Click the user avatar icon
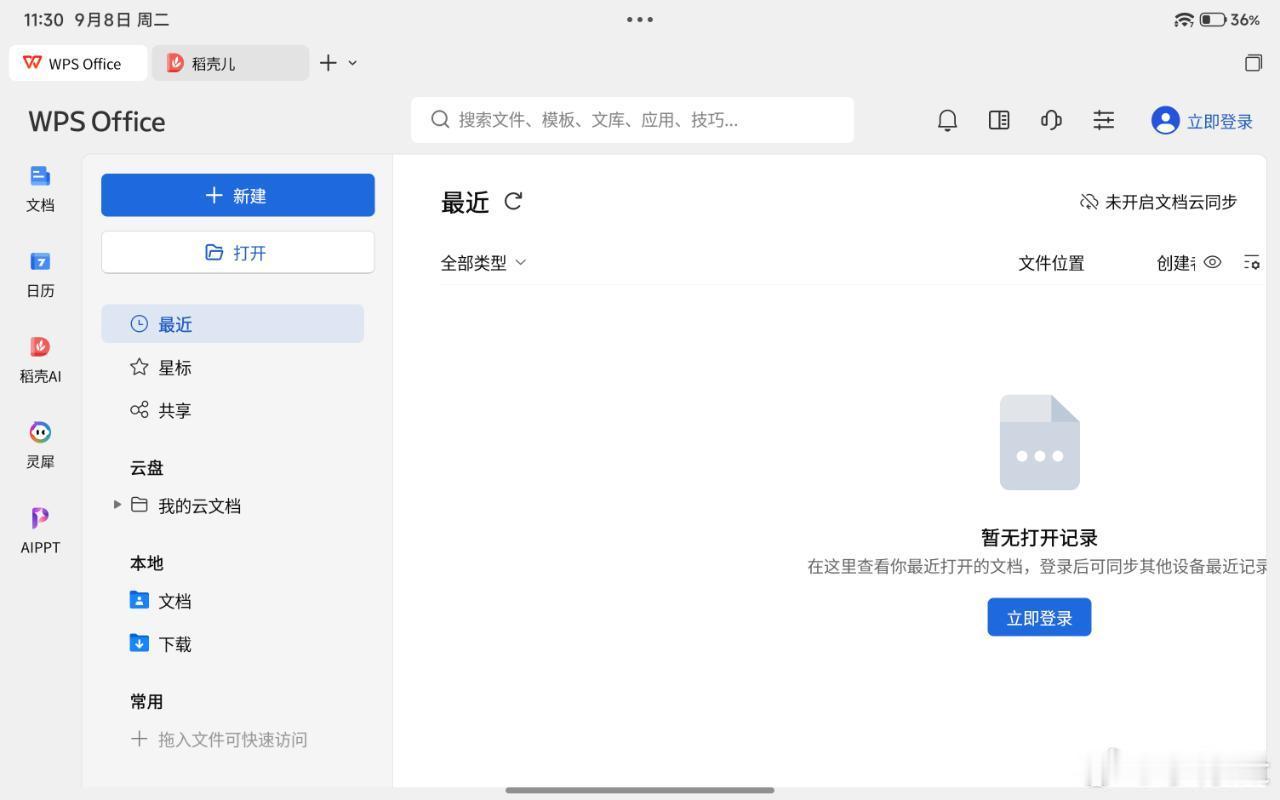1280x800 pixels. [x=1165, y=120]
